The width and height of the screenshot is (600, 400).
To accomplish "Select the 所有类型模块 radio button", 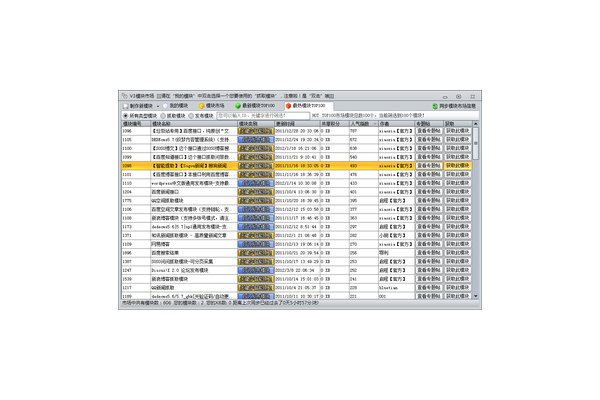I will 123,115.
